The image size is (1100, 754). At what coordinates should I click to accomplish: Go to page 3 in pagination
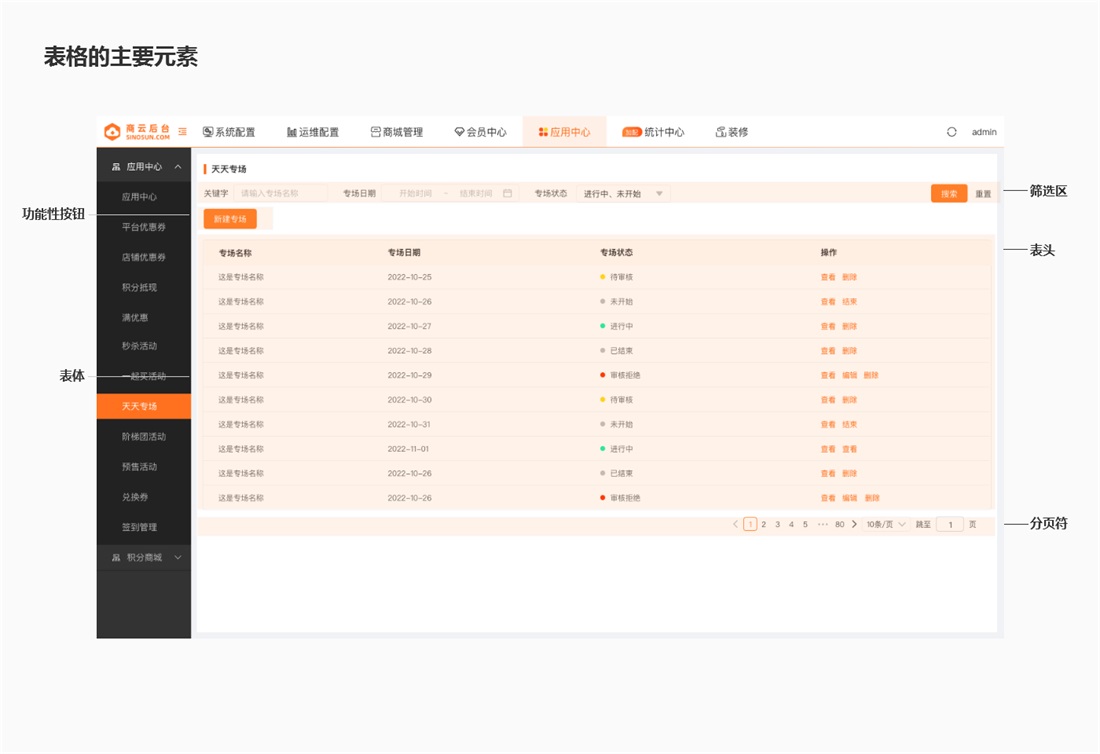tap(777, 524)
